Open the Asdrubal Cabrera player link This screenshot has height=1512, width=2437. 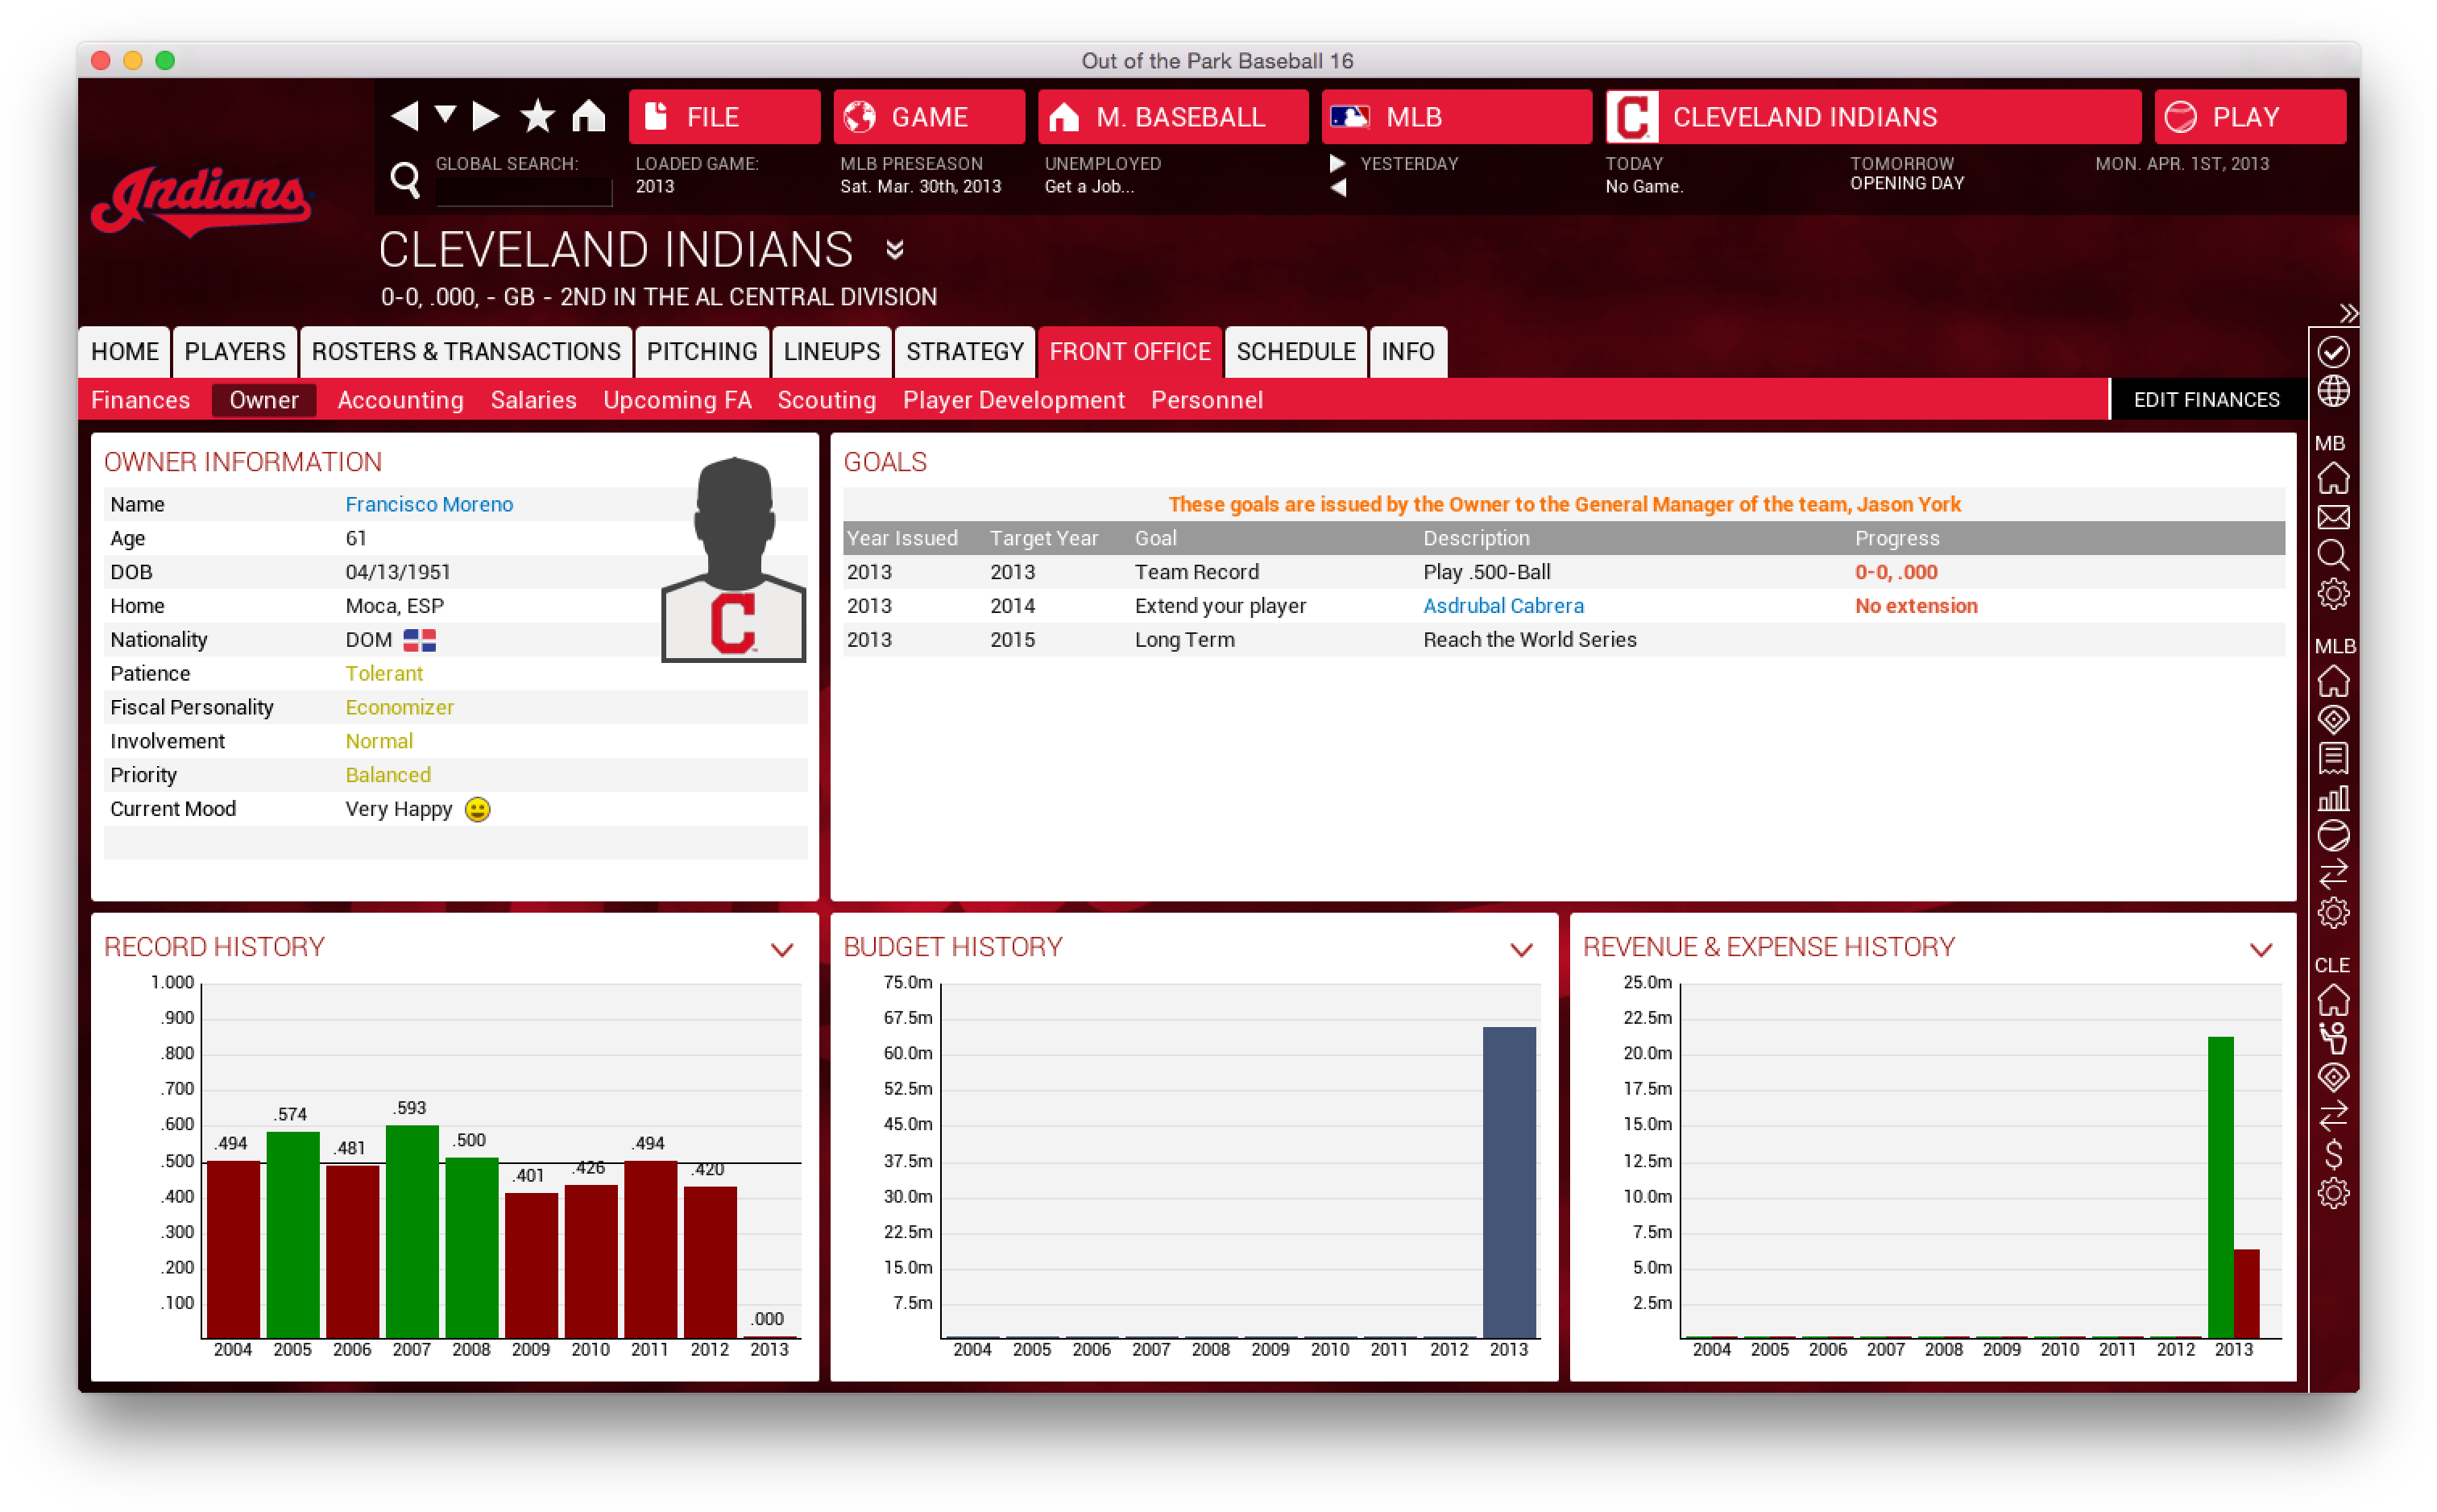1503,606
